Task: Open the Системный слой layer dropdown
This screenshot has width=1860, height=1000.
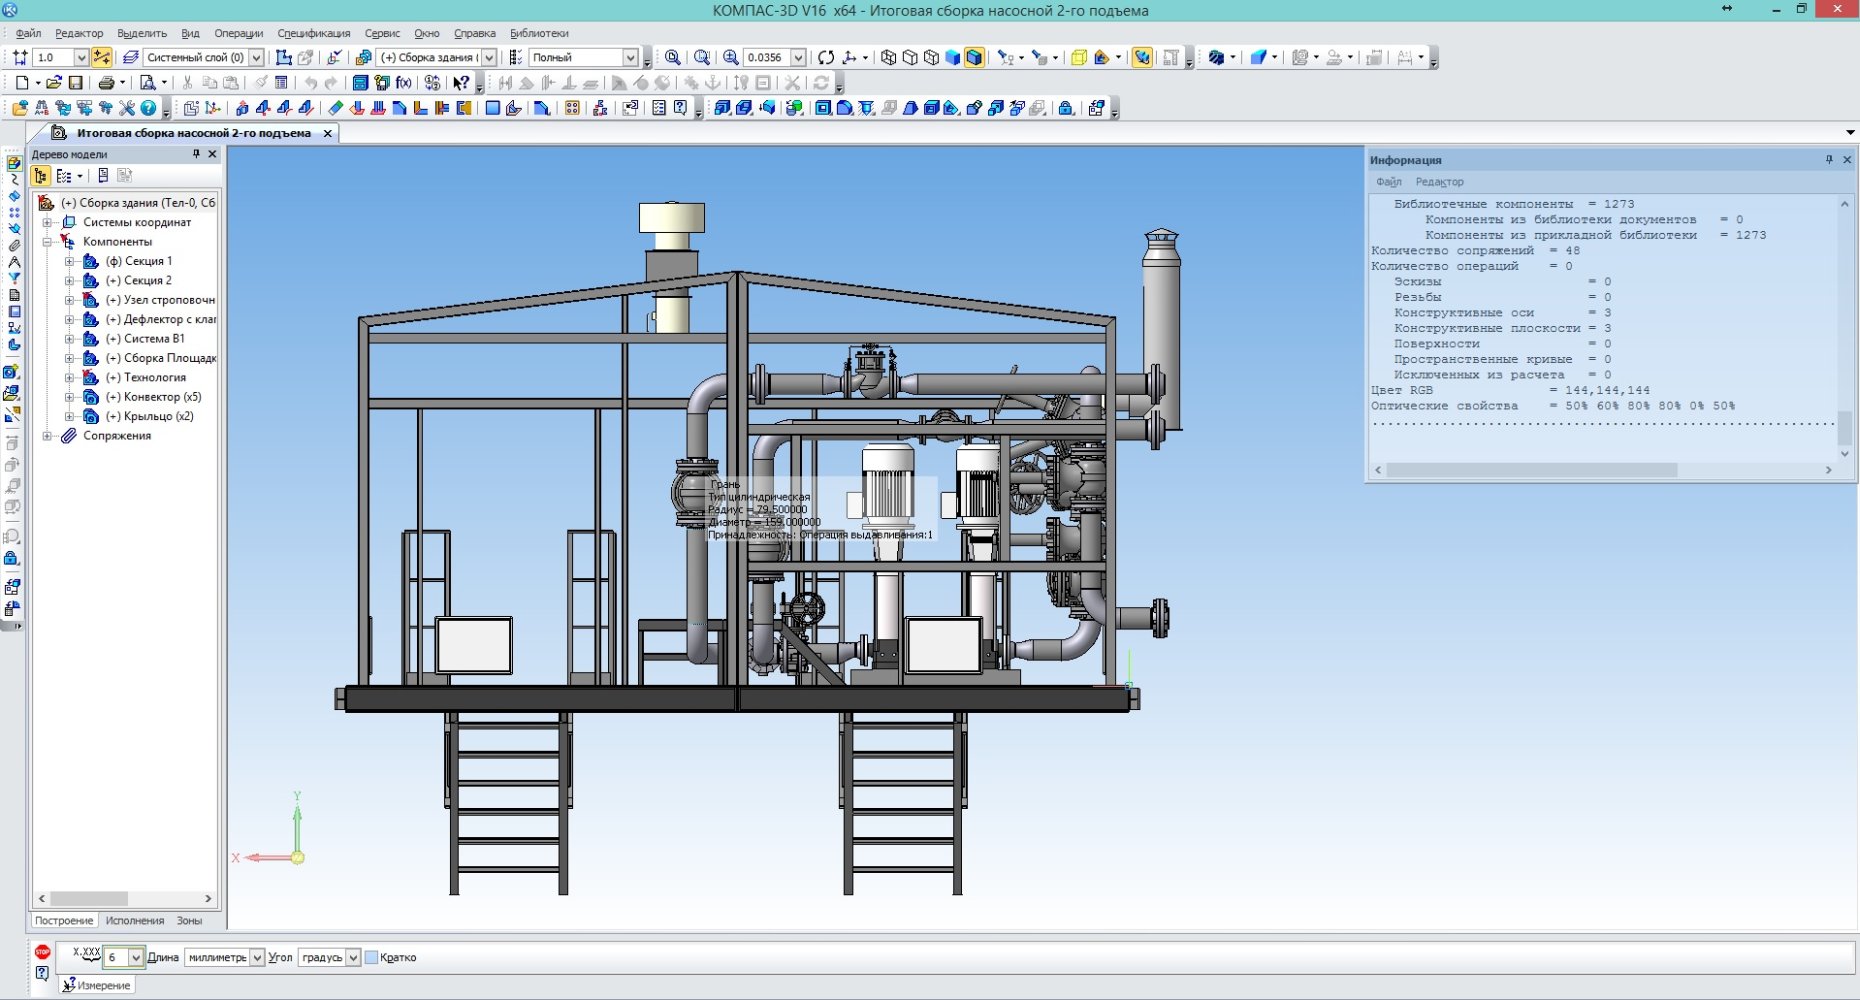Action: 256,58
